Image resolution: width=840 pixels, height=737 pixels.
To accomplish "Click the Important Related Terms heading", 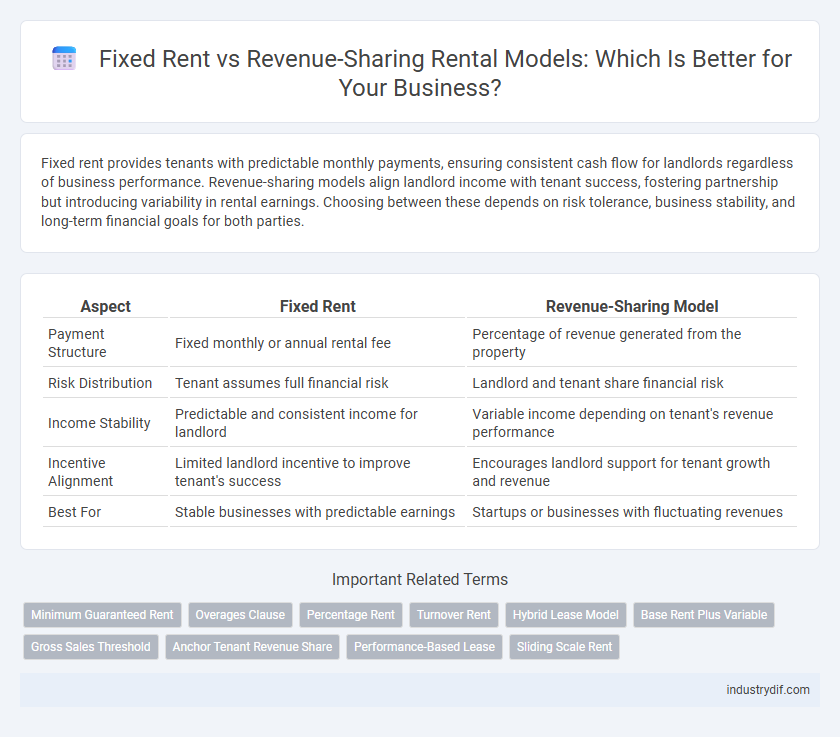I will 420,580.
